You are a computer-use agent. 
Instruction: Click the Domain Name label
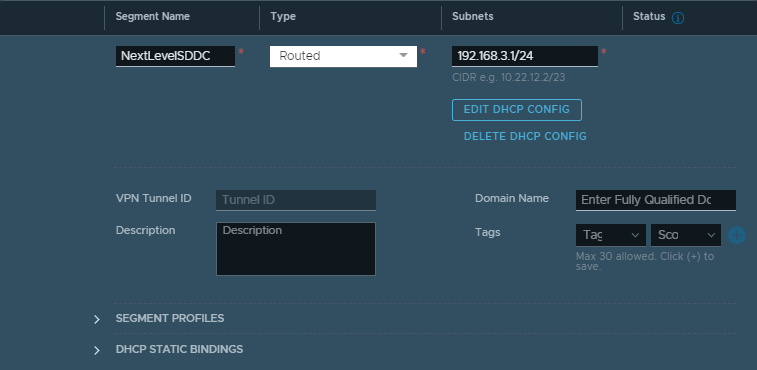pos(512,199)
